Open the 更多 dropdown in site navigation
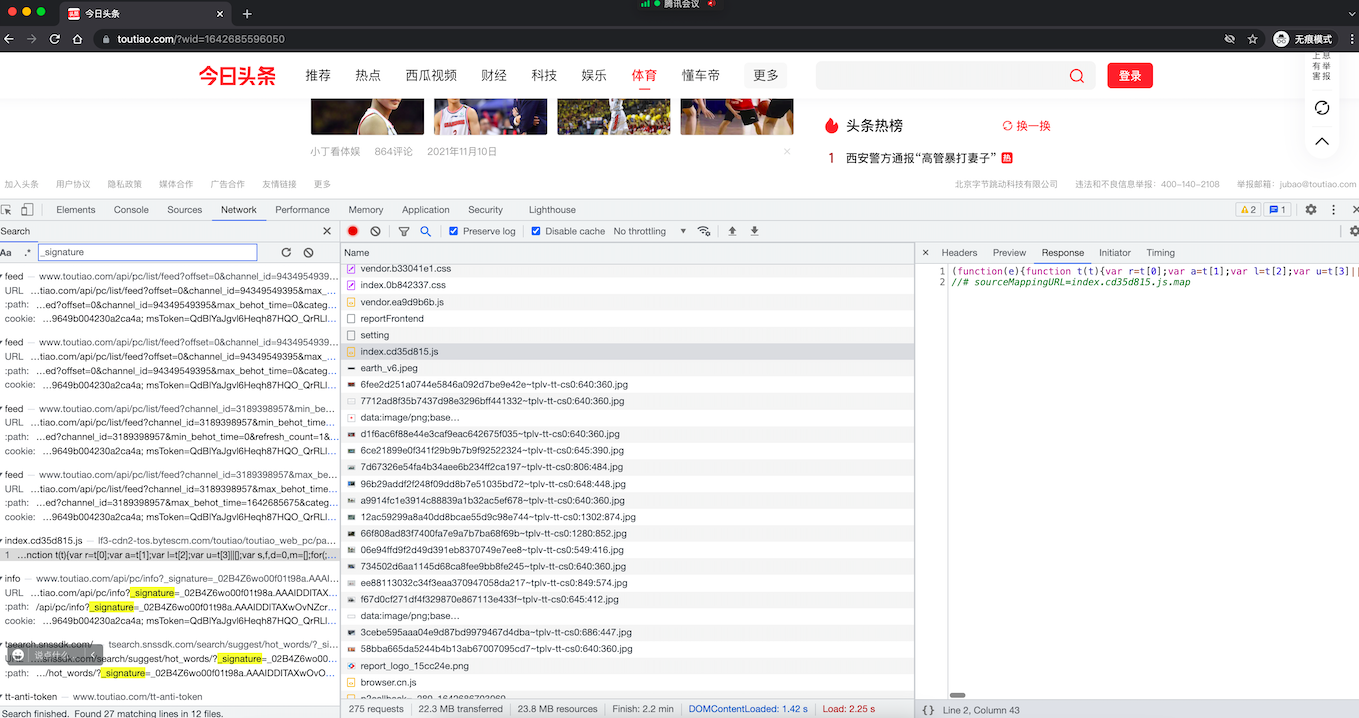1359x718 pixels. [766, 76]
